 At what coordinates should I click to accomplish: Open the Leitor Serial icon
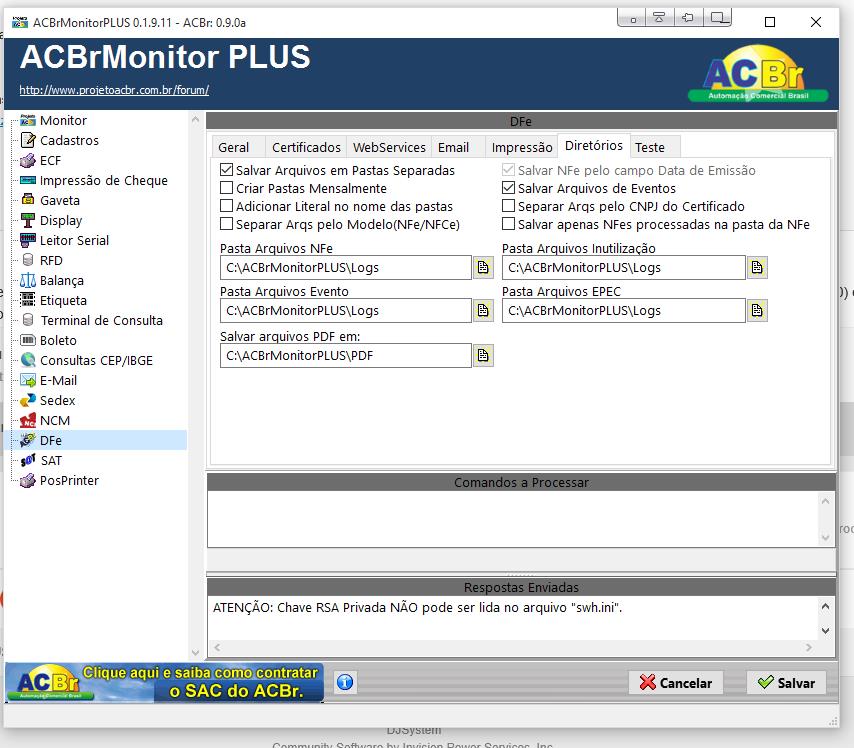pos(28,240)
